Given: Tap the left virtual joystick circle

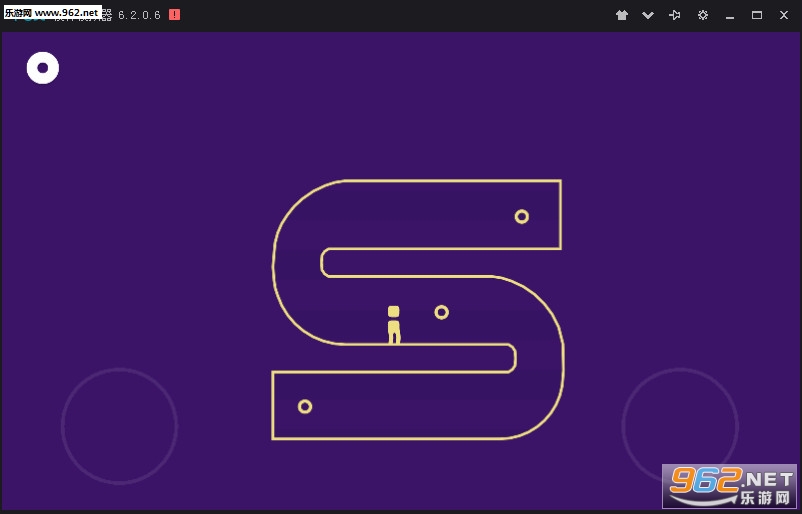Looking at the screenshot, I should [x=119, y=426].
